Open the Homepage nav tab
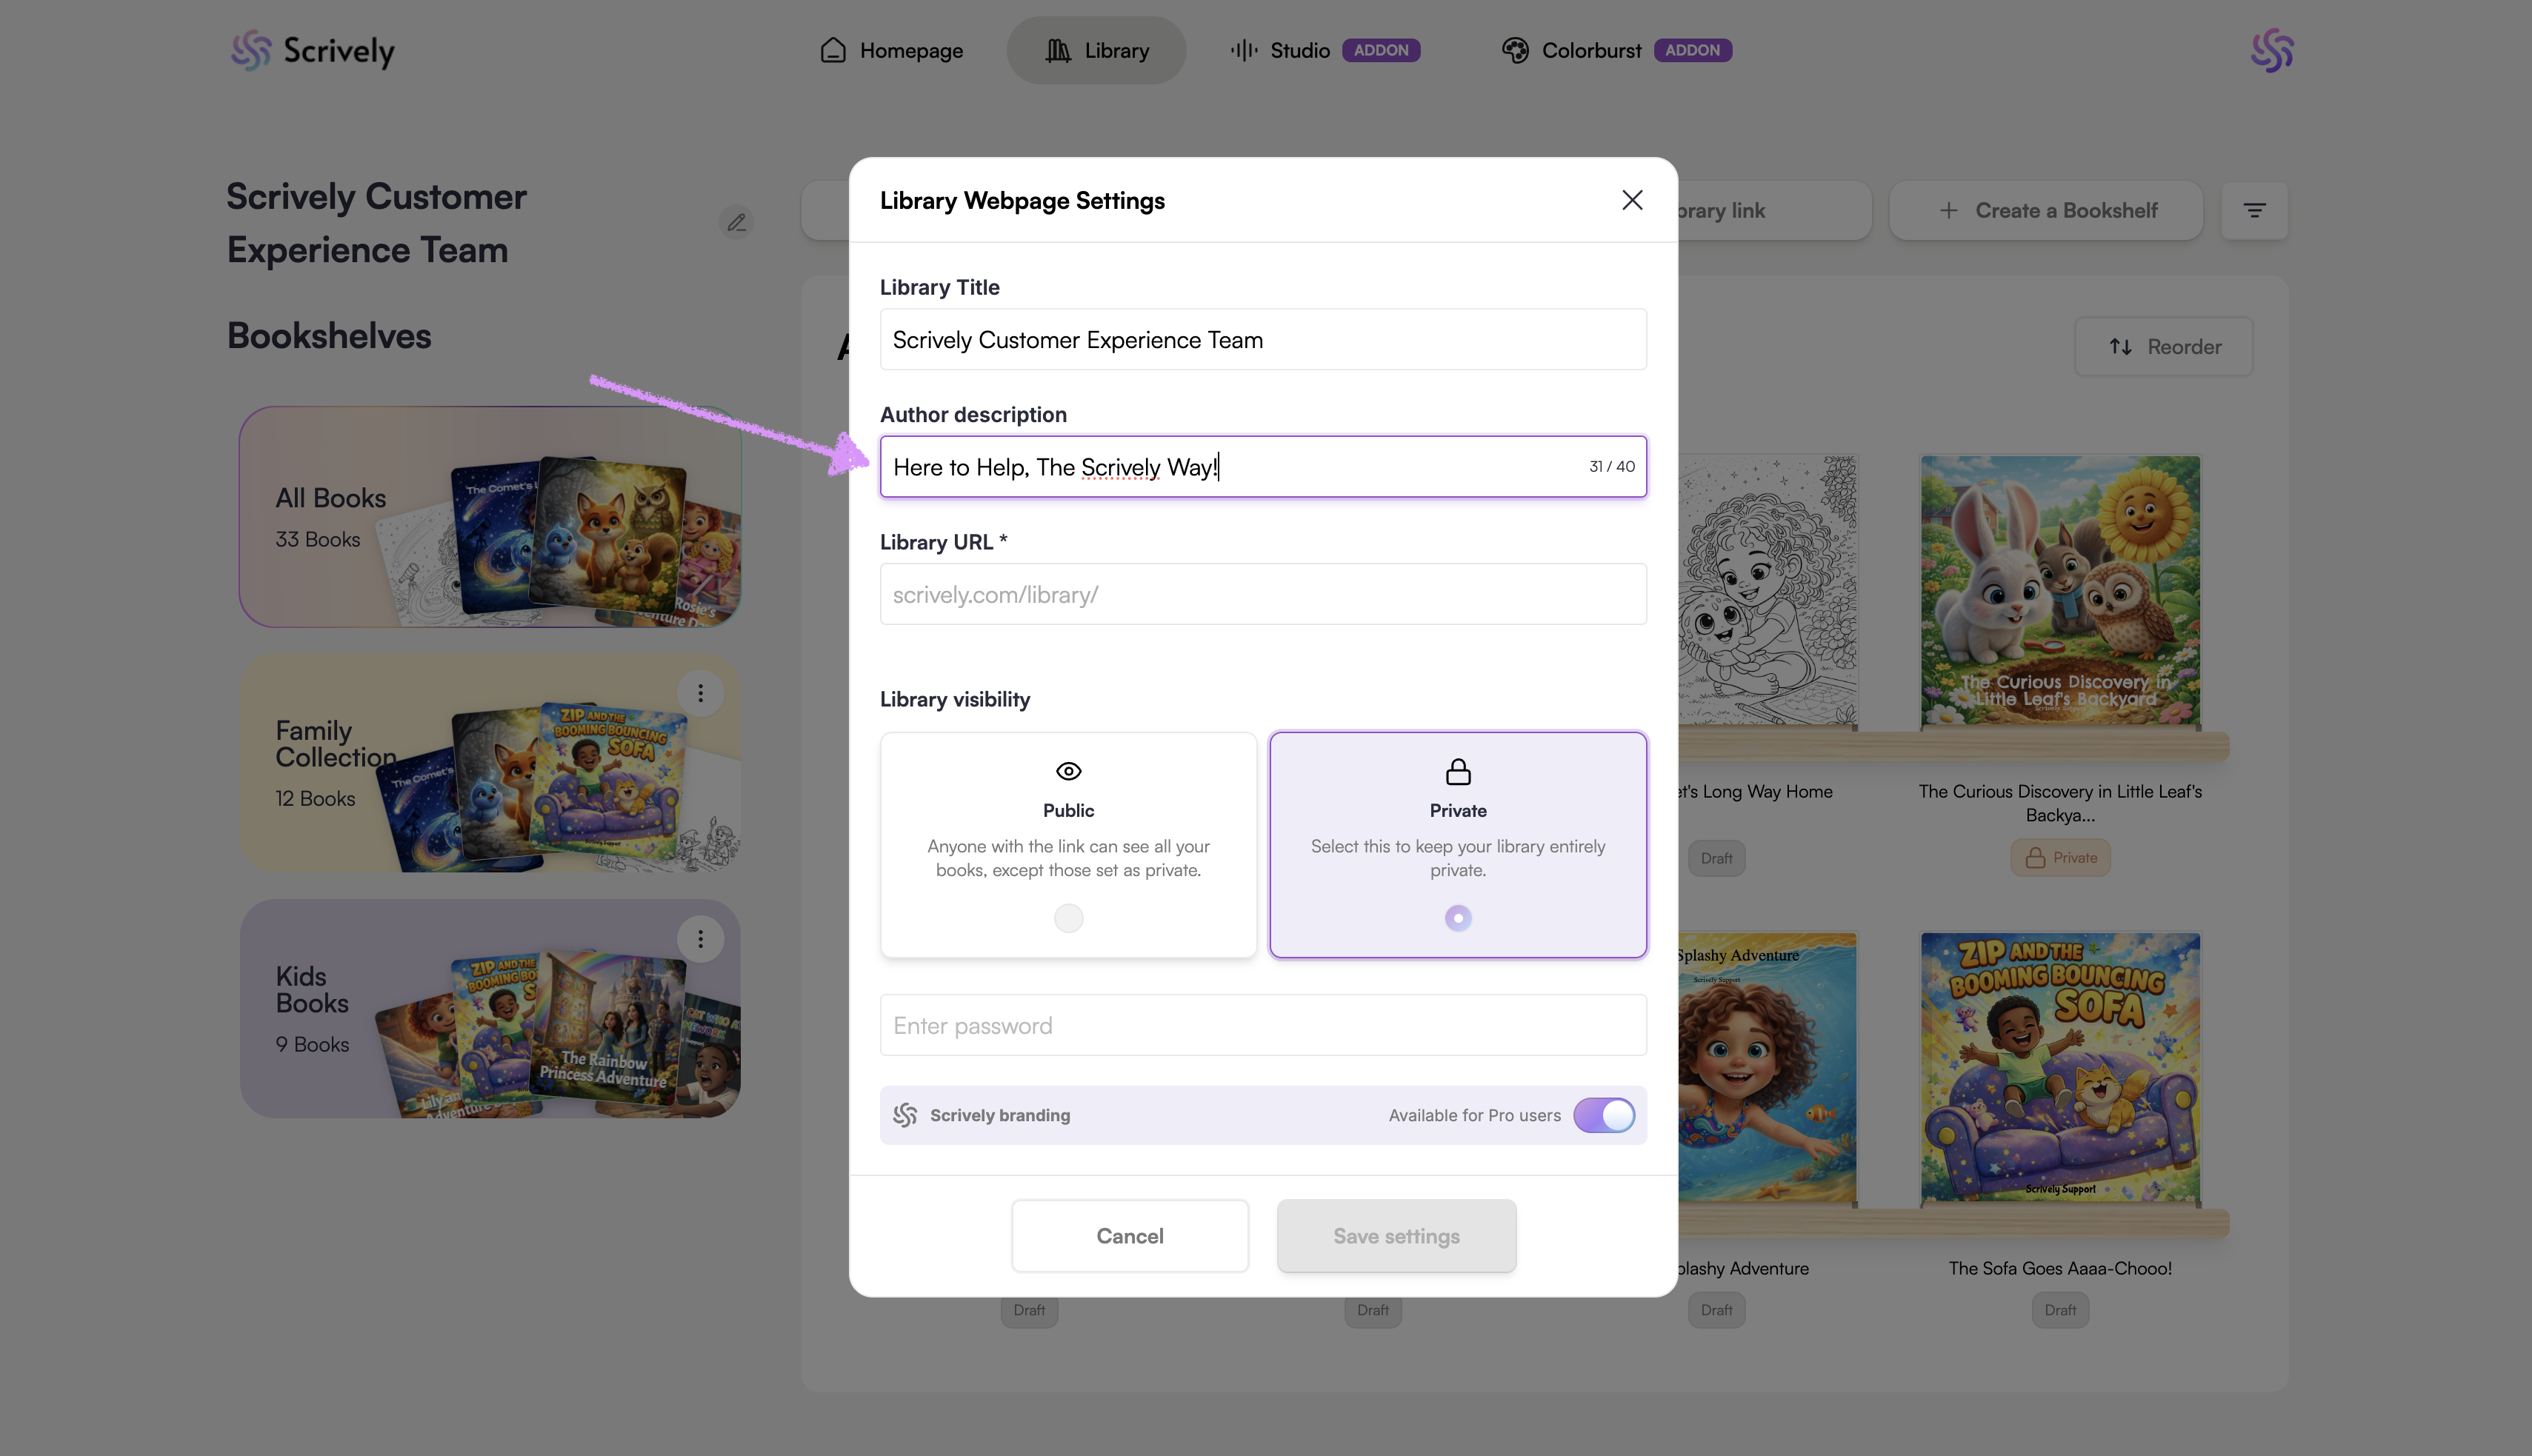Screen dimensions: 2532x1456 (892, 50)
